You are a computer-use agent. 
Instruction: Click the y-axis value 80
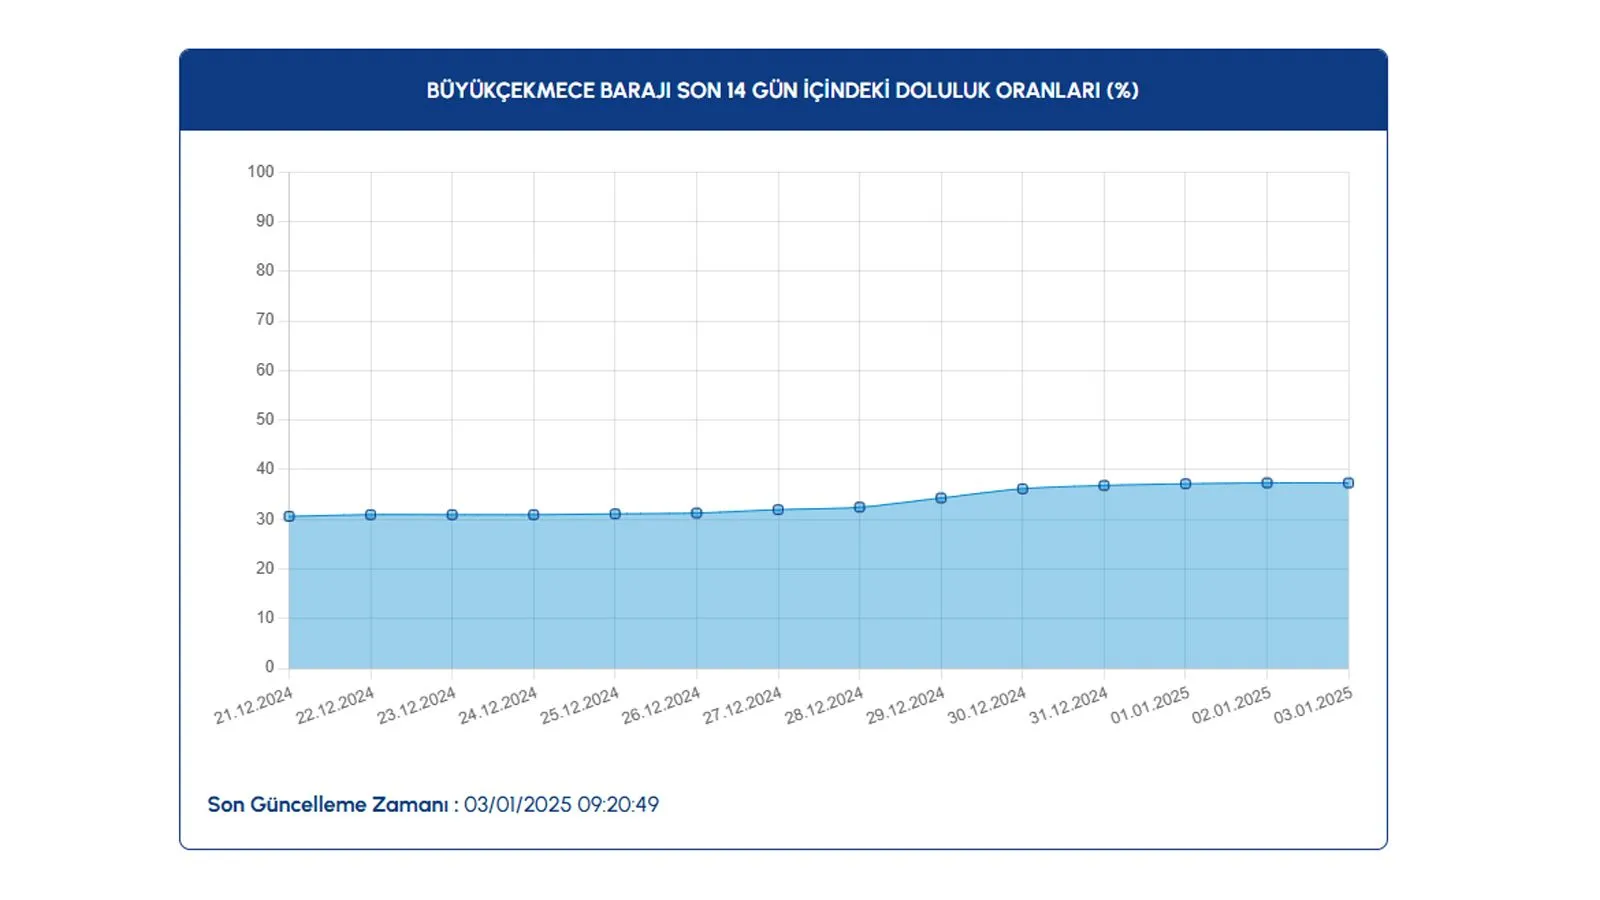[265, 270]
